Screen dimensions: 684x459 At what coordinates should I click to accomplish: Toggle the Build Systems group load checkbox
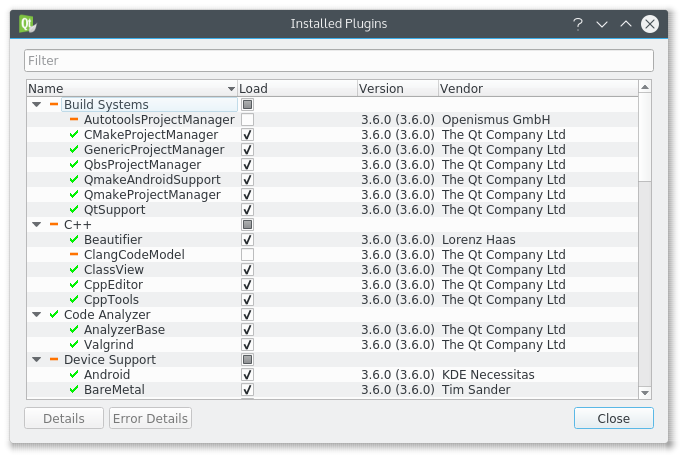[x=247, y=104]
